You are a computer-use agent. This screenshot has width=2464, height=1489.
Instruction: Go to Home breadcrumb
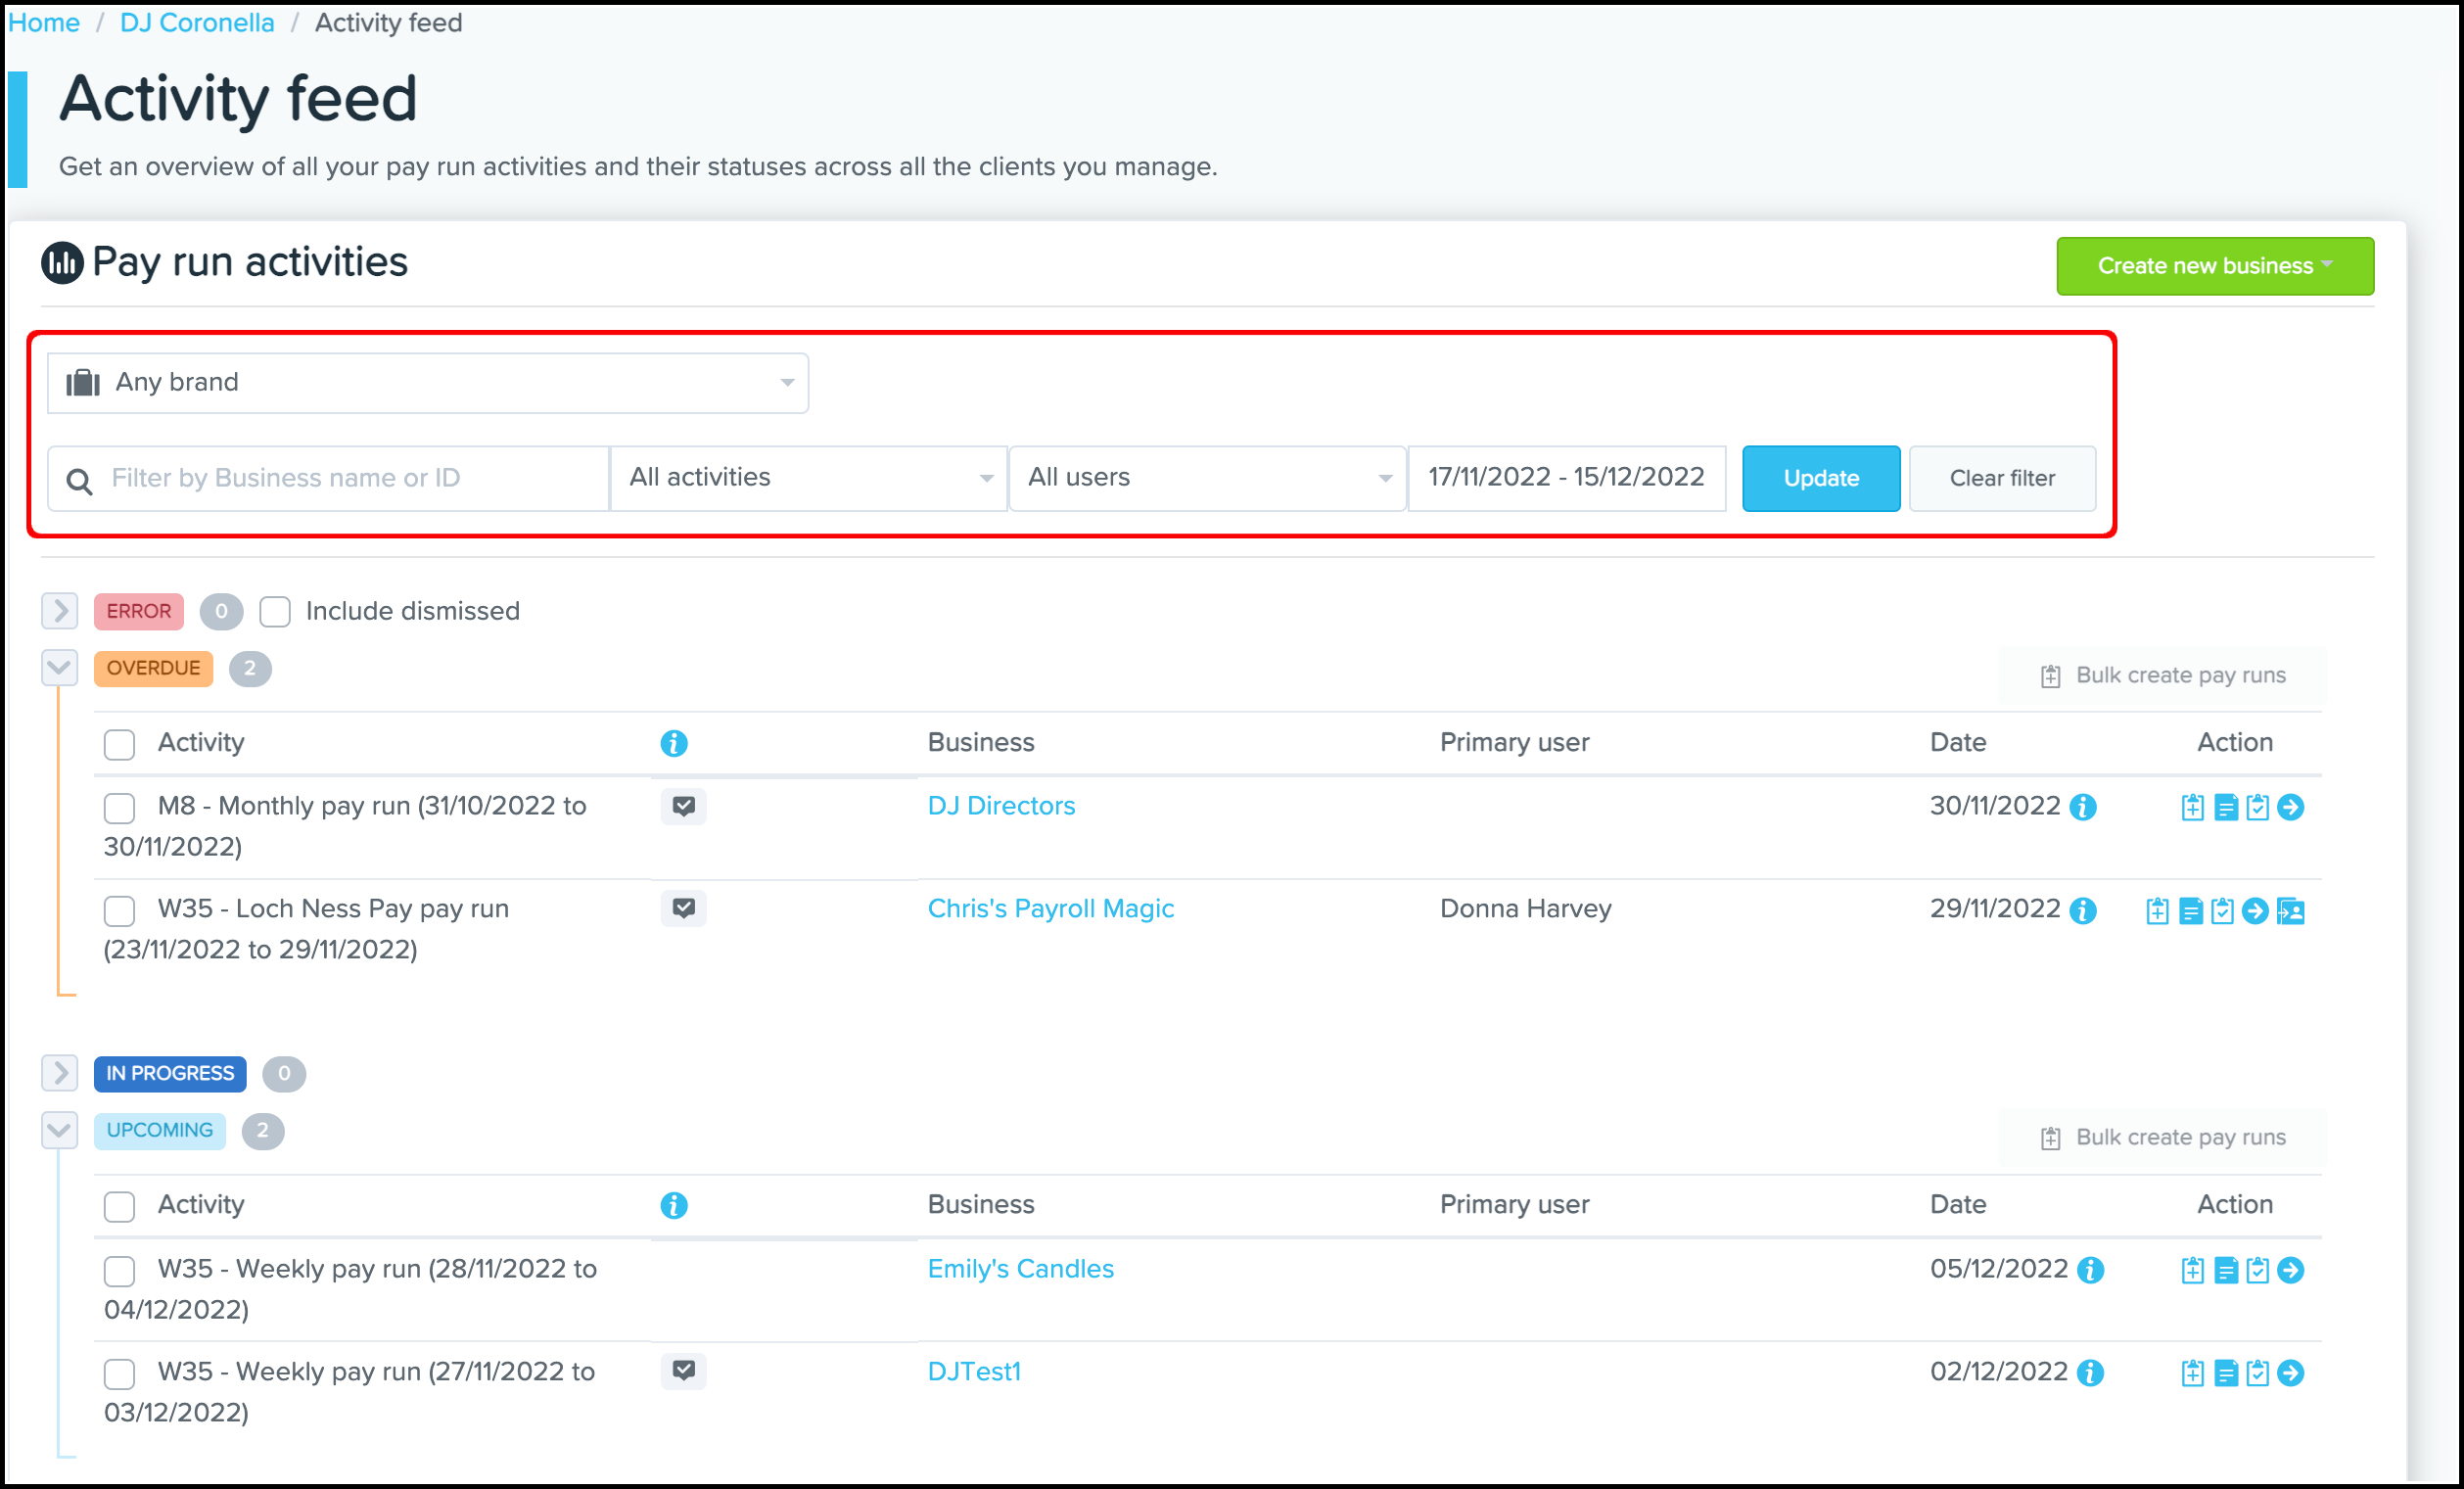click(x=43, y=23)
